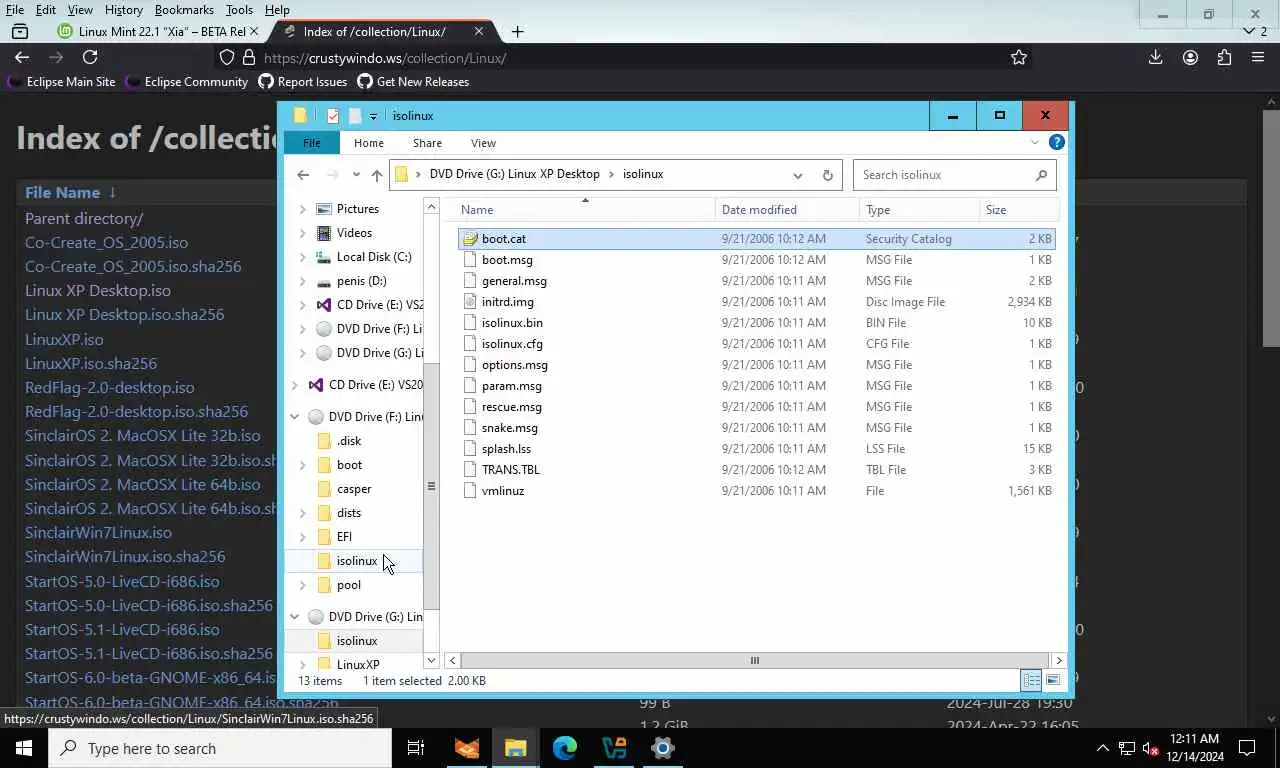Open Get New Releases bookmark

click(x=413, y=82)
